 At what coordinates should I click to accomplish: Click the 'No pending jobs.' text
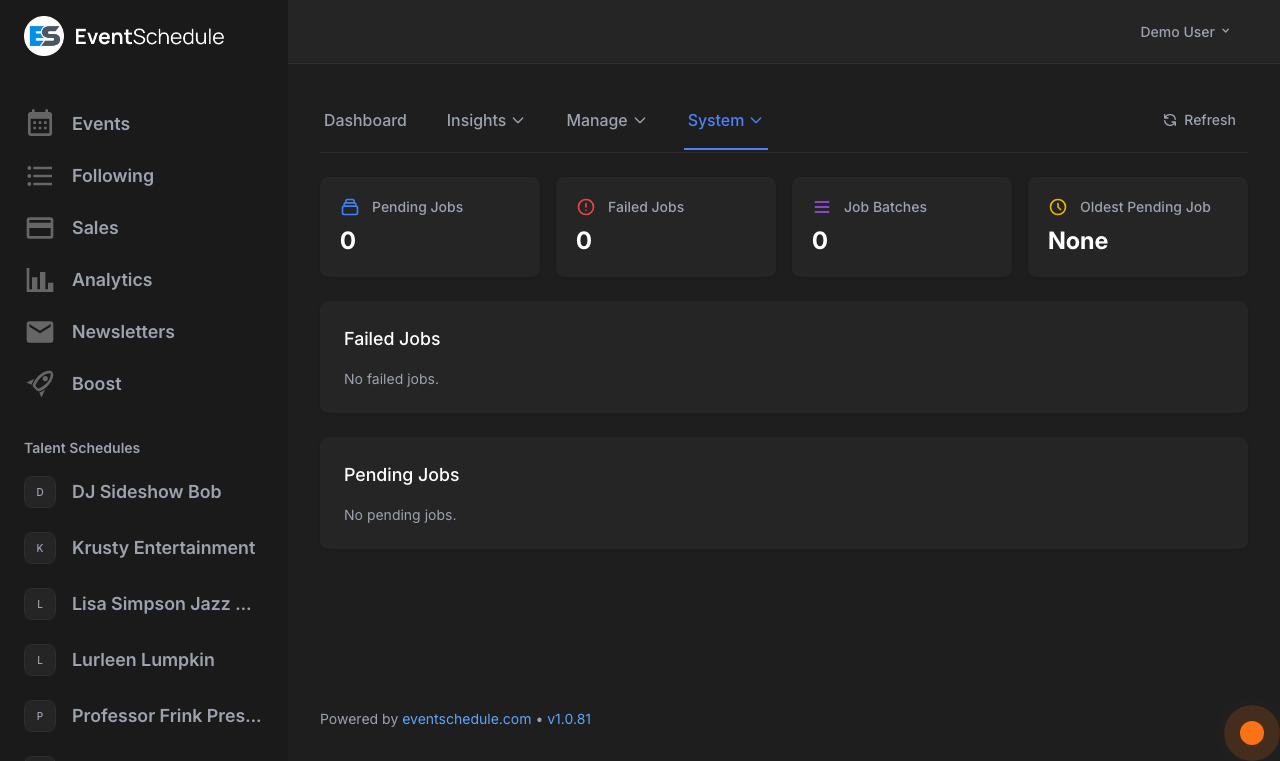coord(400,515)
